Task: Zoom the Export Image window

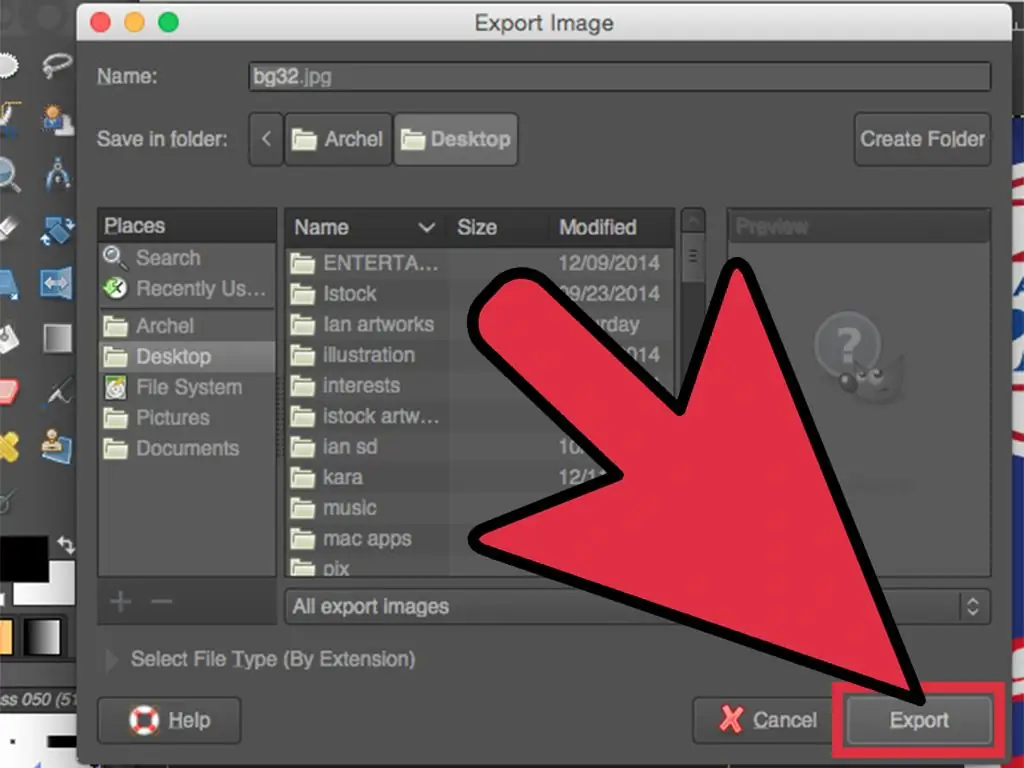Action: point(168,22)
